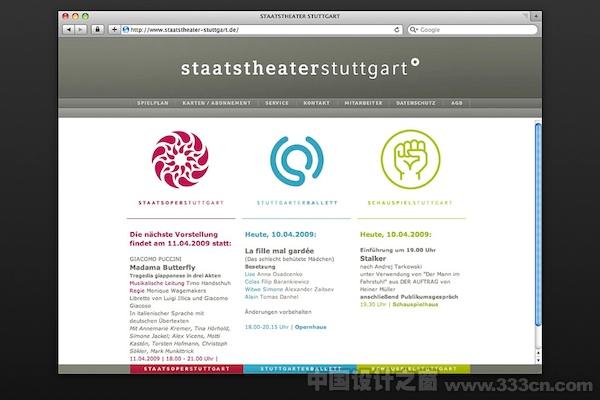600x400 pixels.
Task: Open the Spielplan menu item
Action: tap(153, 103)
